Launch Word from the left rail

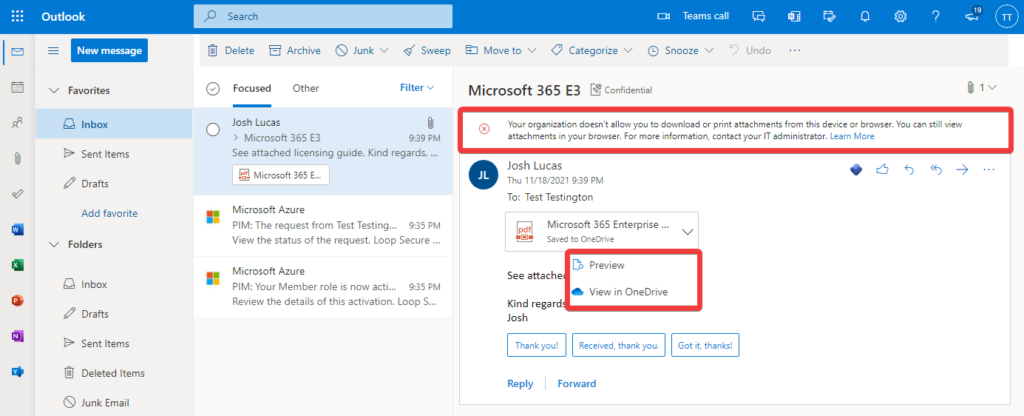(x=18, y=229)
